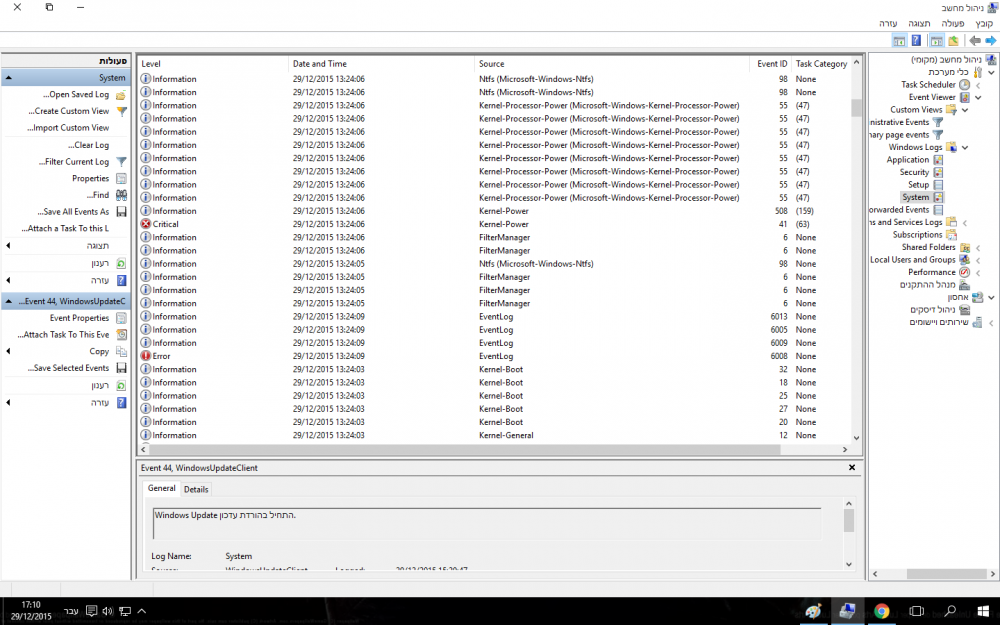Expand the Shared Folders tree node
Image resolution: width=1000 pixels, height=625 pixels.
(978, 247)
